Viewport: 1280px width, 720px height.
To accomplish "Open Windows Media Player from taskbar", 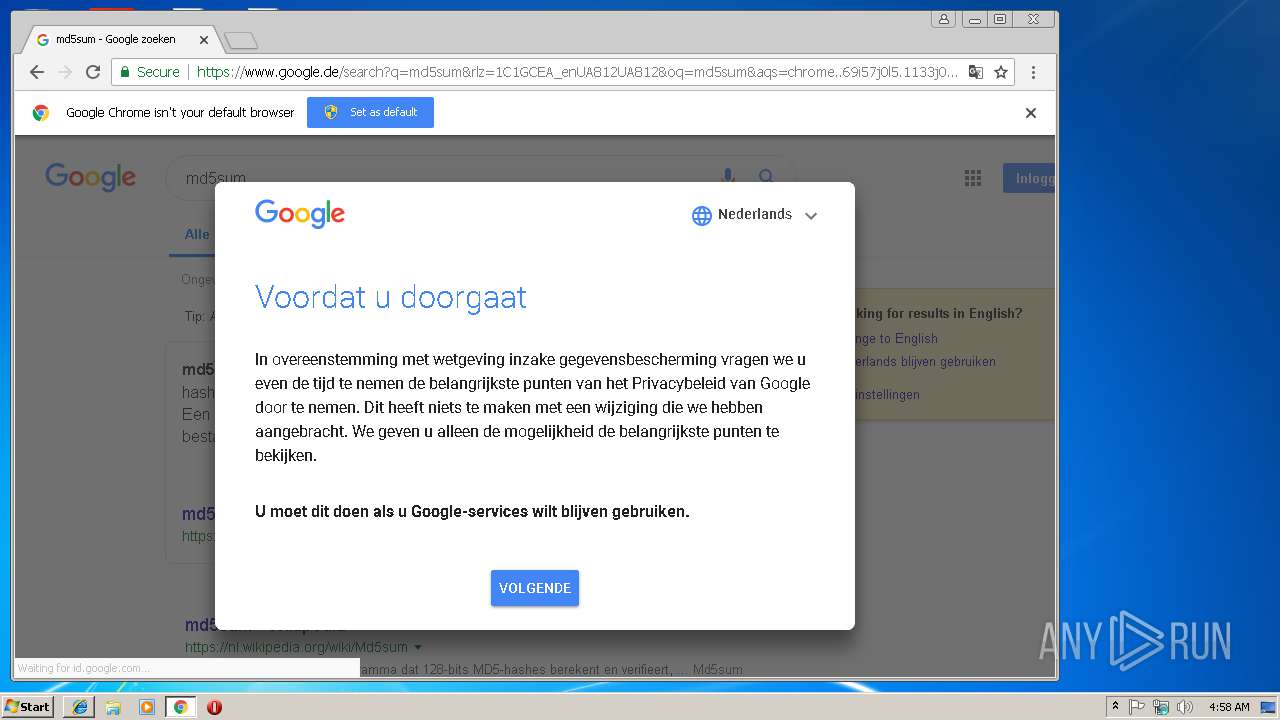I will [x=147, y=707].
